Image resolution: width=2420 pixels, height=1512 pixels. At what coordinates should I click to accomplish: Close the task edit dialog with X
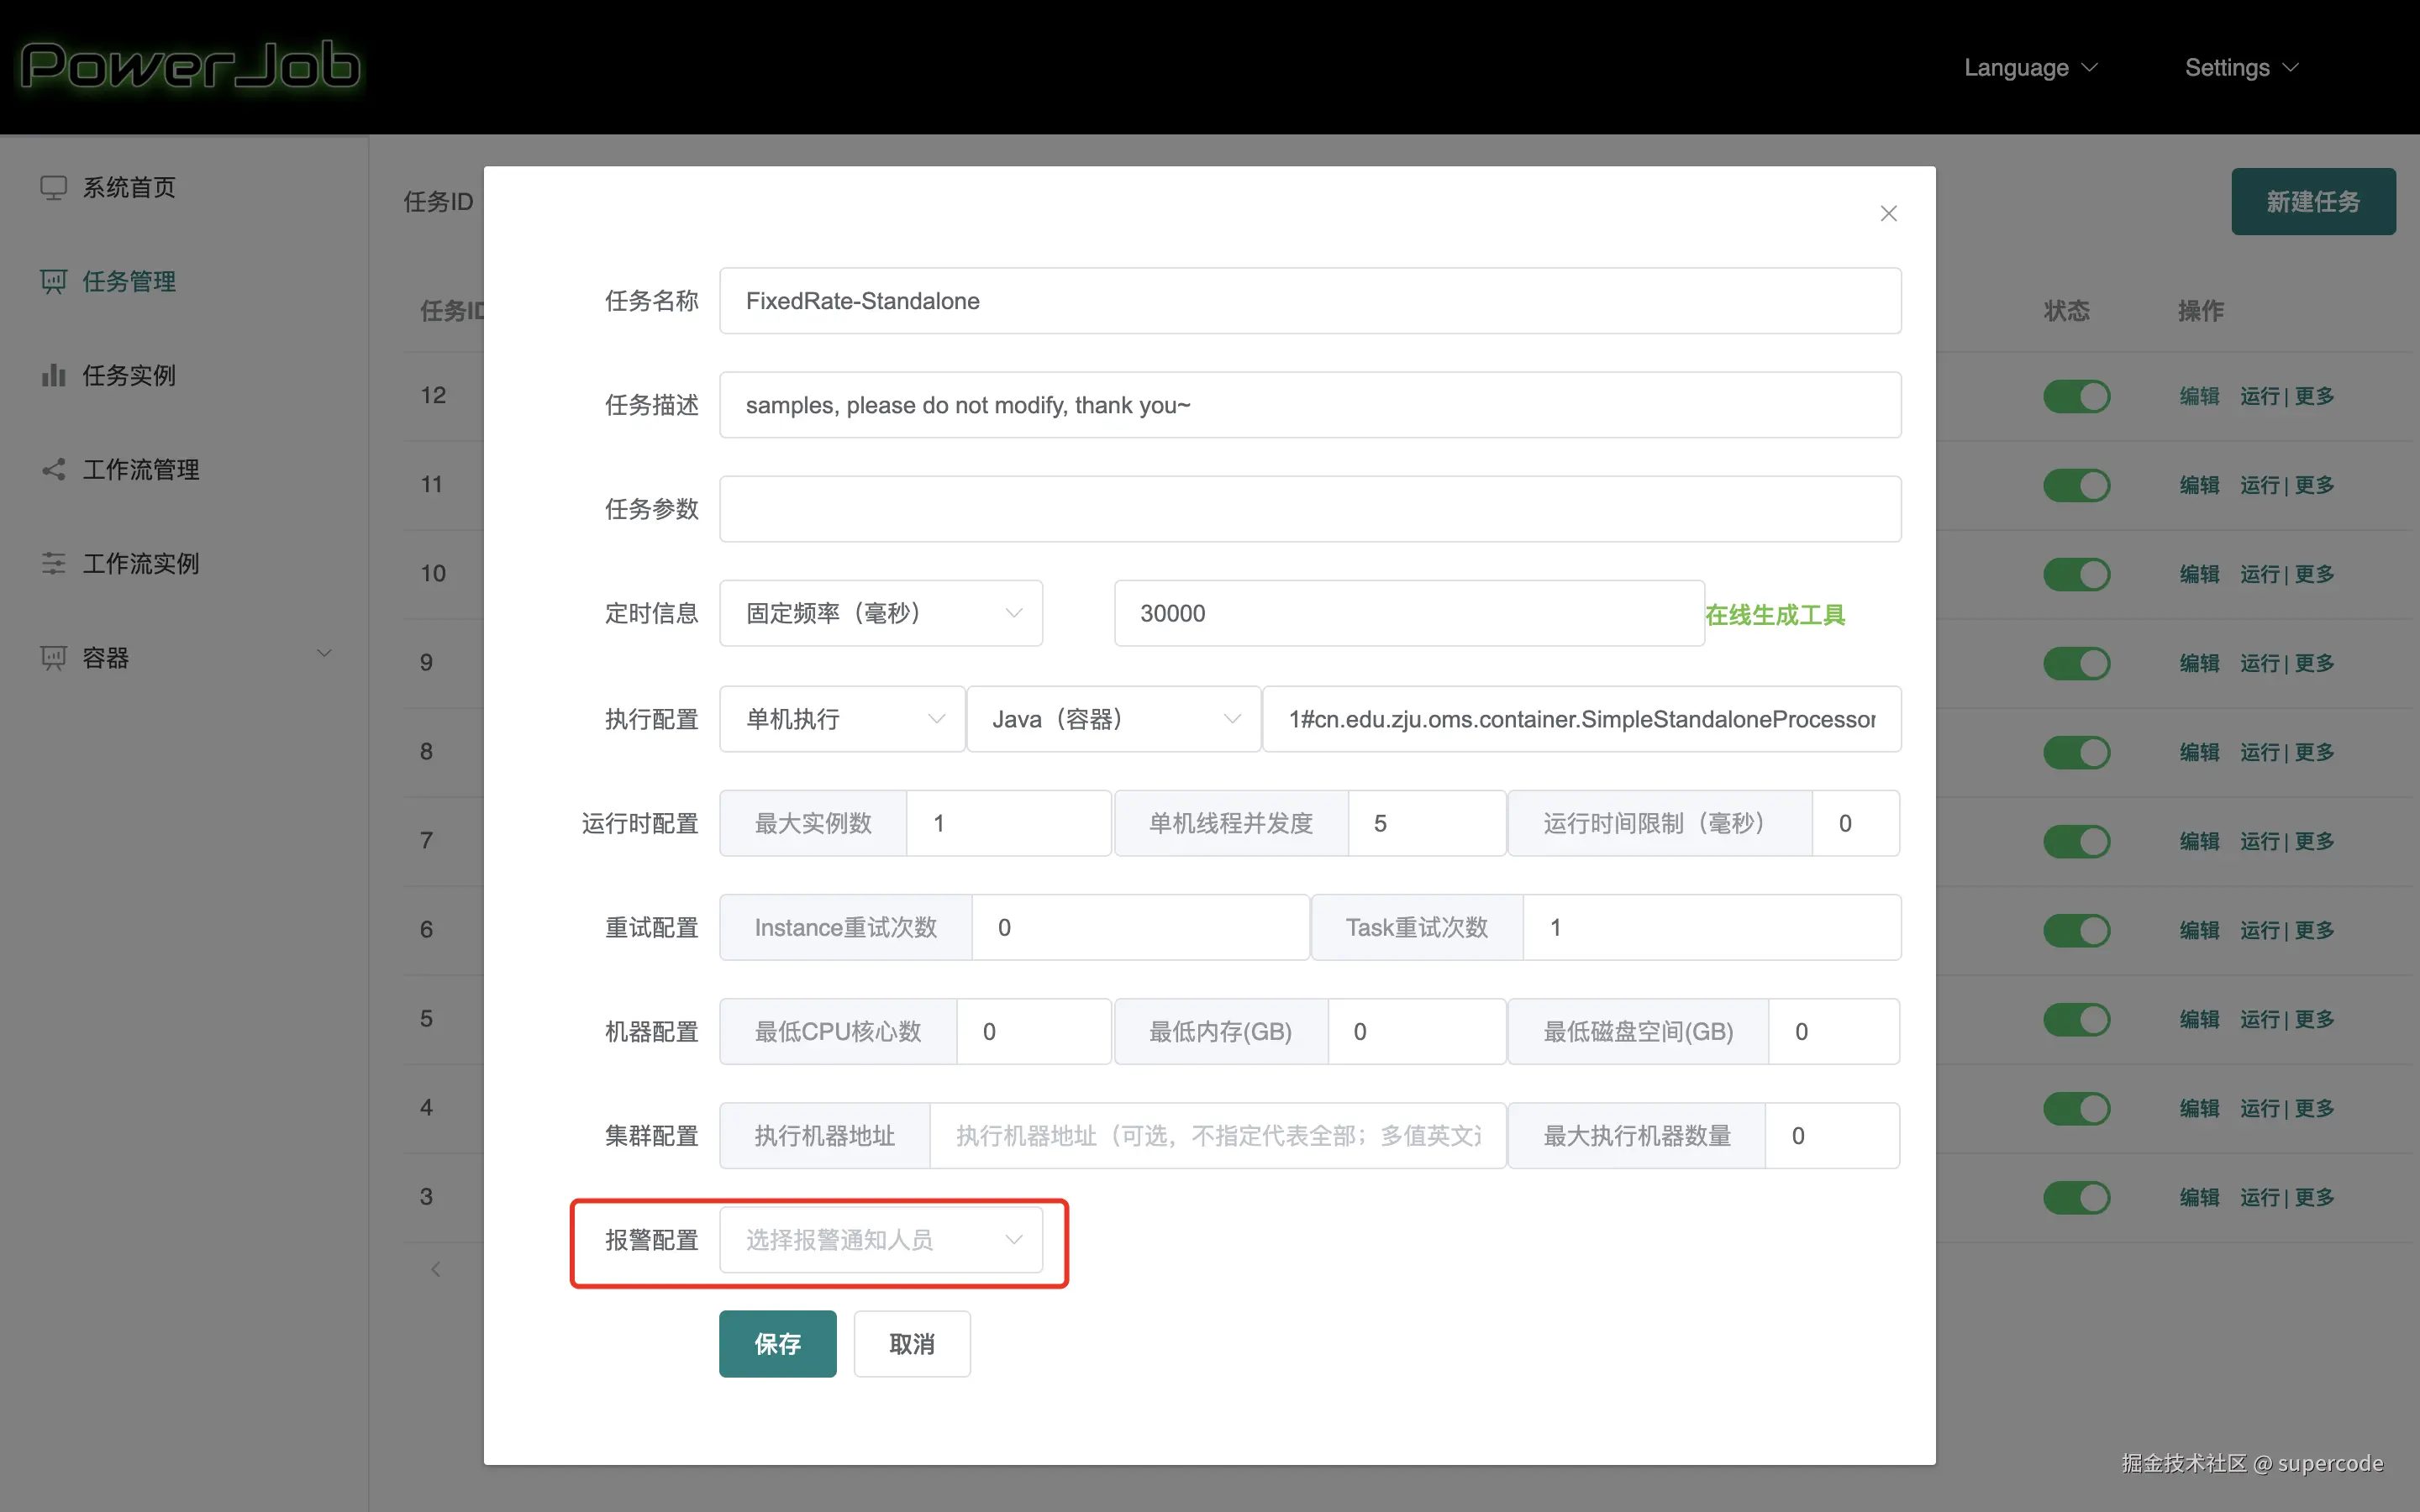(1888, 213)
